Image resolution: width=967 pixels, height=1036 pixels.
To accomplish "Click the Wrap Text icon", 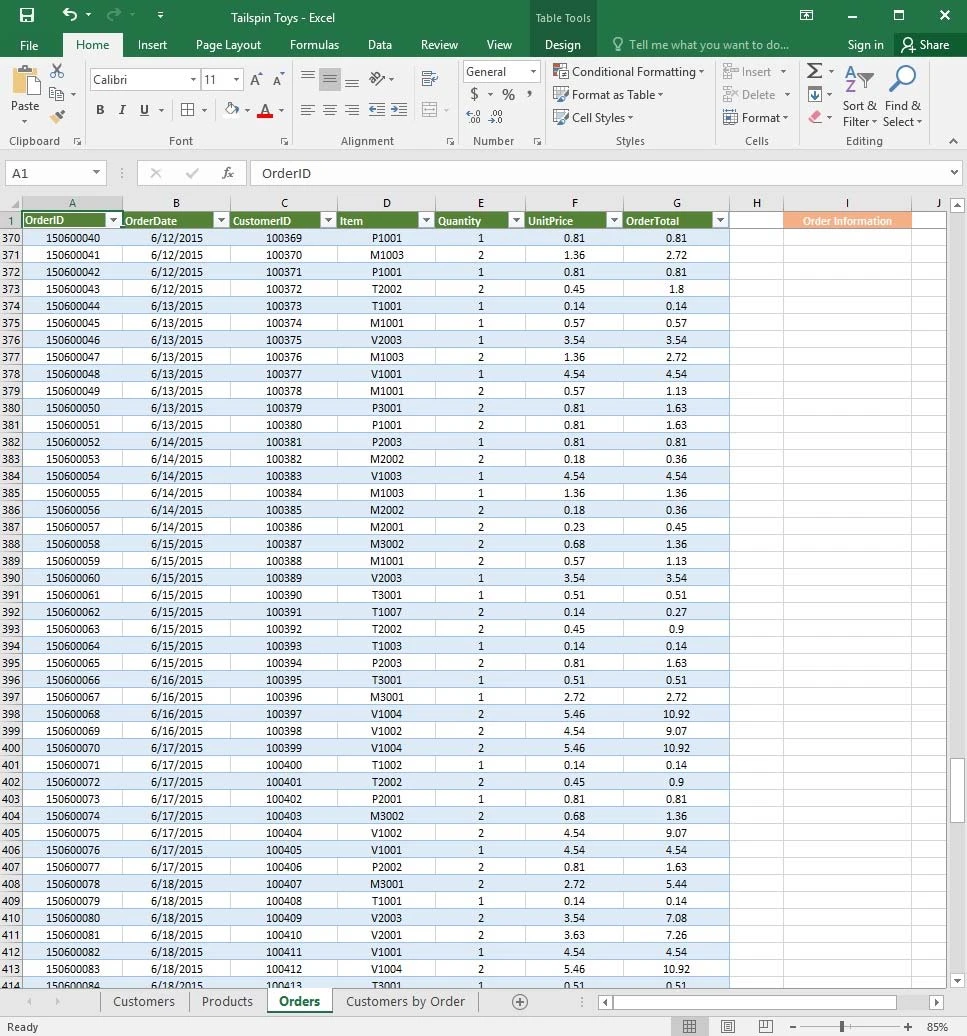I will click(x=430, y=79).
